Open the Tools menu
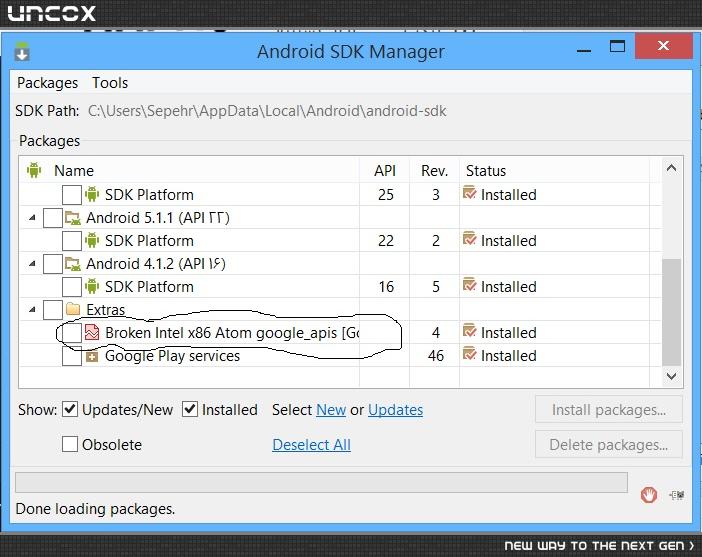This screenshot has height=557, width=702. [110, 83]
